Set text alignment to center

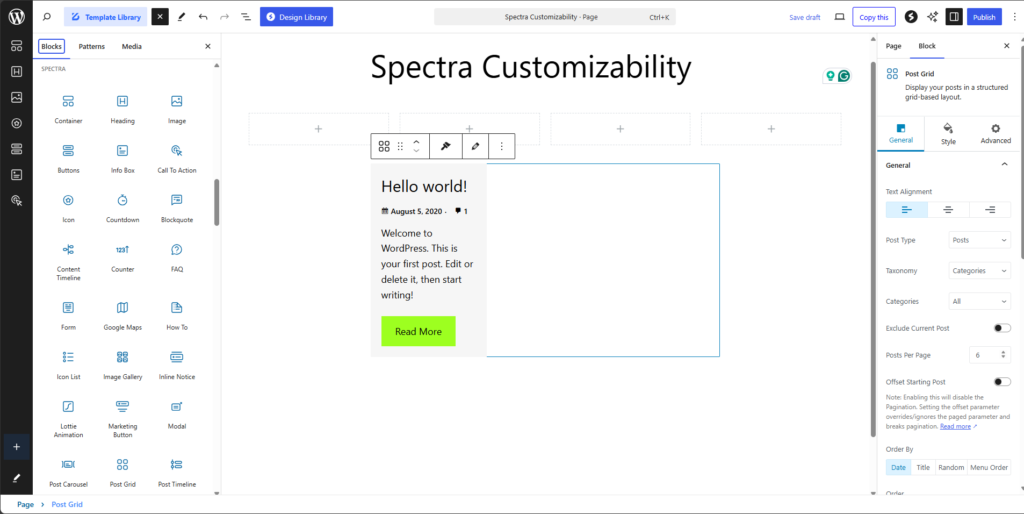(x=948, y=210)
